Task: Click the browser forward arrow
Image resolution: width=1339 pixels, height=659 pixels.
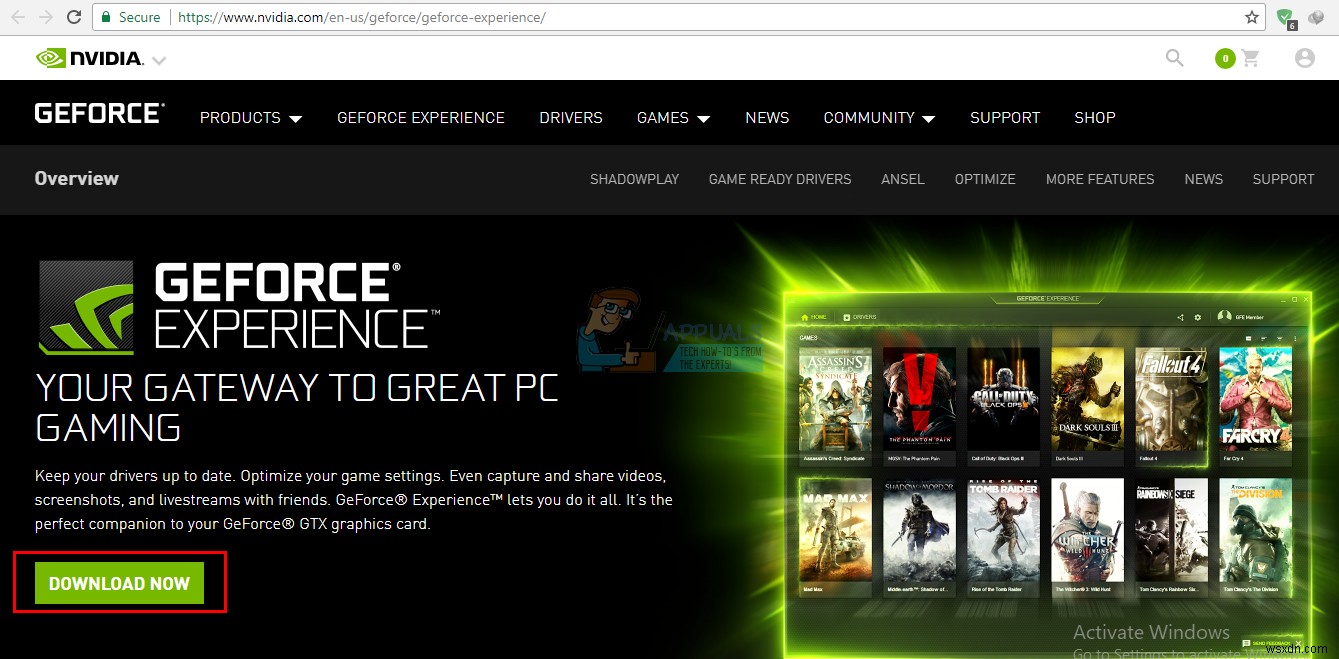Action: [46, 17]
